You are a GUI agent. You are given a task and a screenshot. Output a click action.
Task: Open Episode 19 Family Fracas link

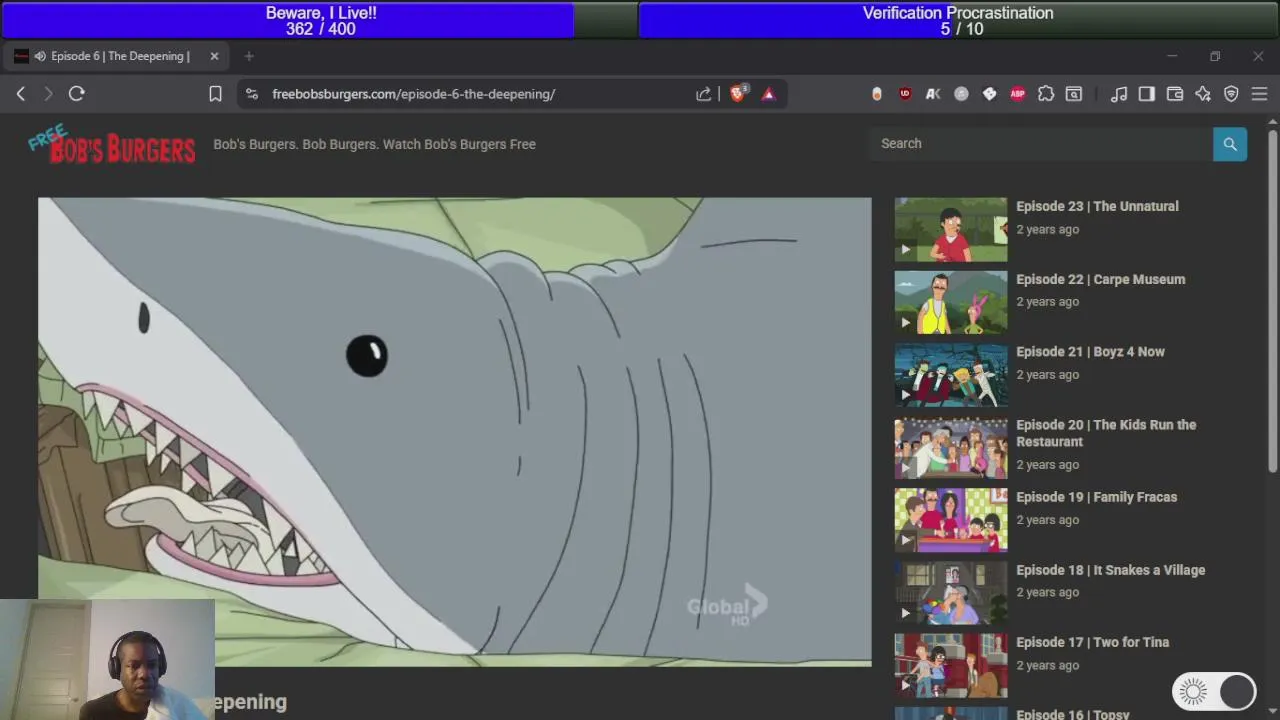coord(1096,497)
